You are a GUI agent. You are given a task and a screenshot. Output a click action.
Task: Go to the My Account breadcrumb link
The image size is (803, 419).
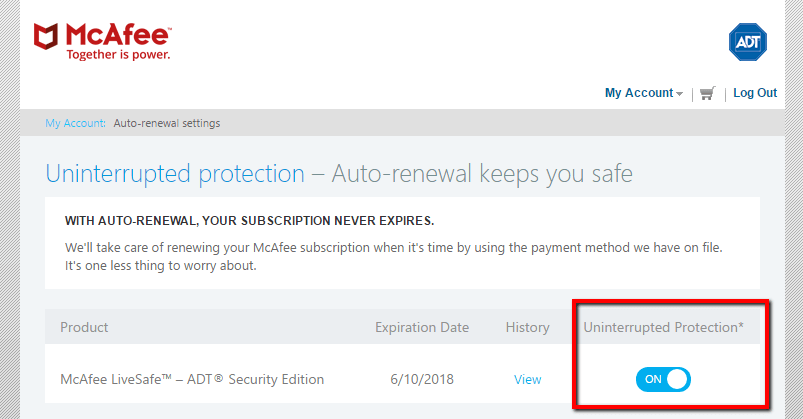click(x=75, y=123)
